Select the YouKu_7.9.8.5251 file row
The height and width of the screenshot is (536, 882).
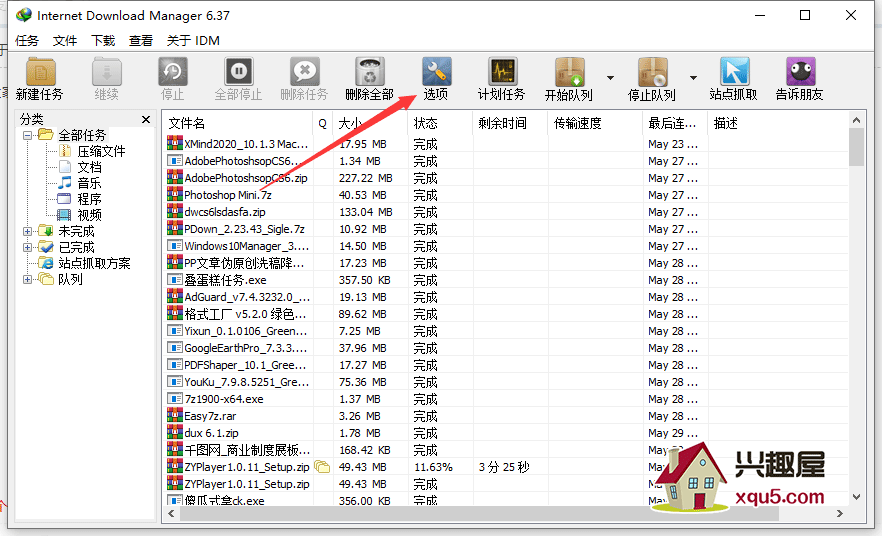coord(506,382)
